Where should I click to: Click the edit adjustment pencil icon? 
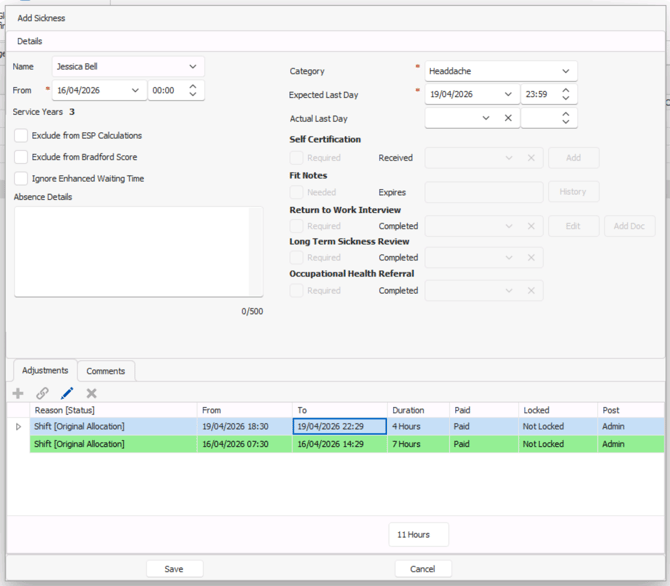click(x=67, y=394)
